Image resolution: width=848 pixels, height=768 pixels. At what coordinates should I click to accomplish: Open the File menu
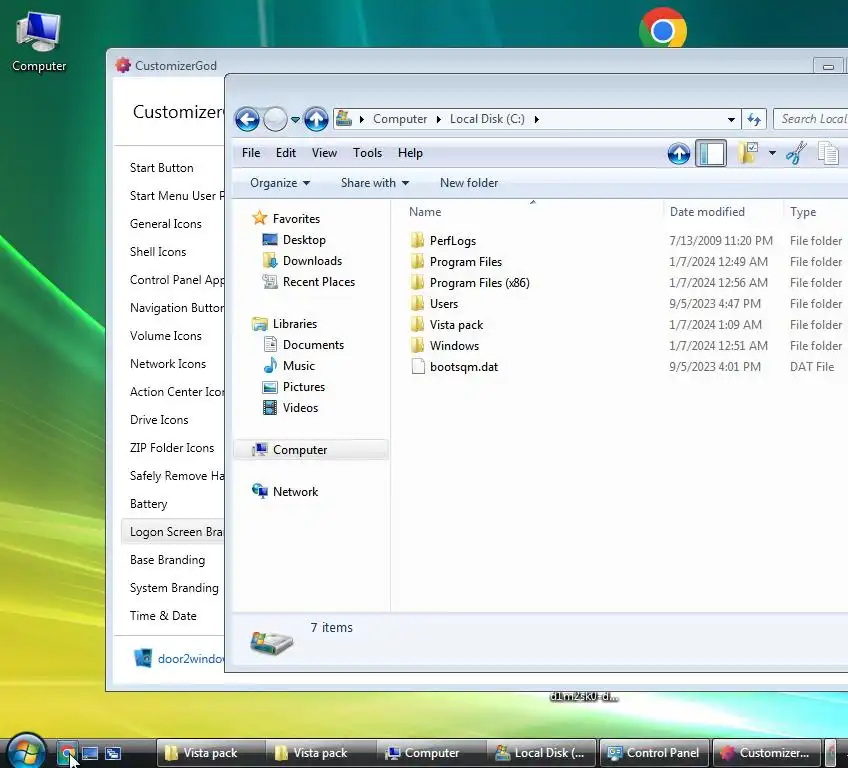251,153
